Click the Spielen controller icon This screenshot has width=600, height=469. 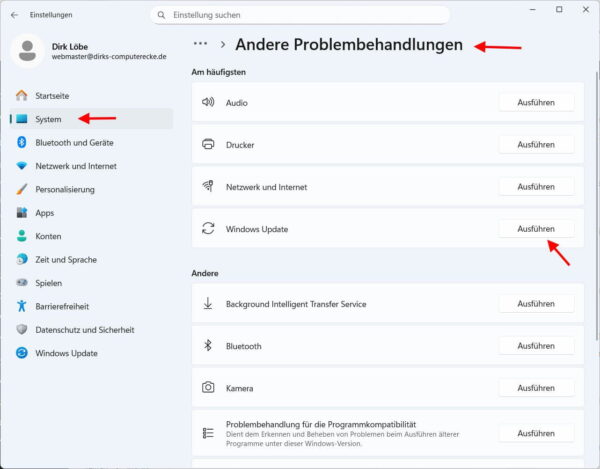22,283
